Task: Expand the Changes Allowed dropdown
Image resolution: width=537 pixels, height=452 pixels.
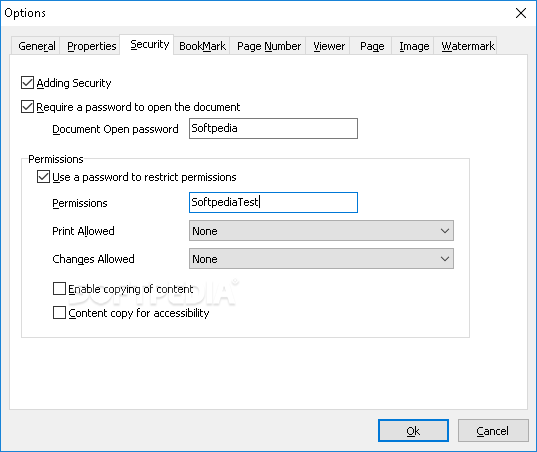Action: pyautogui.click(x=321, y=259)
